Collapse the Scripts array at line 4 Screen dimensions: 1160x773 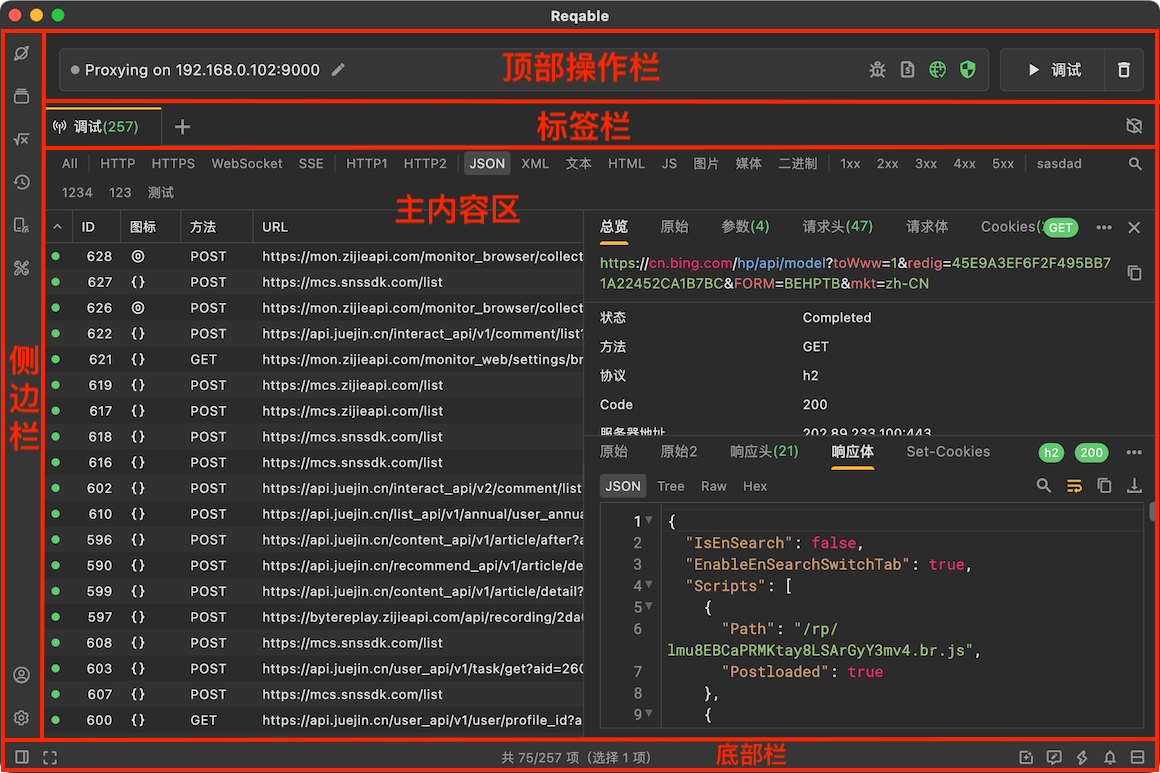649,584
